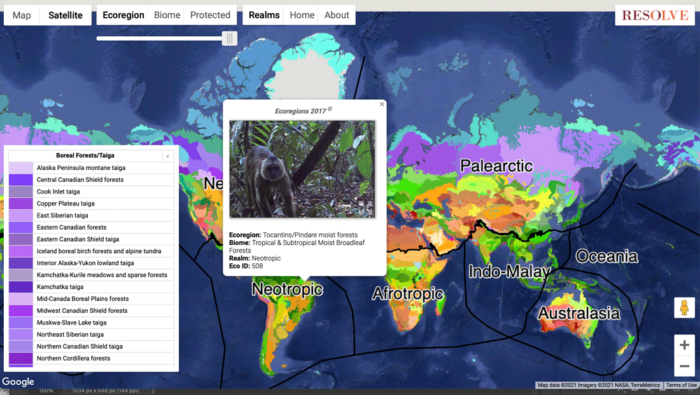Image resolution: width=700 pixels, height=395 pixels.
Task: Click the Eco ID 508 value
Action: 257,266
